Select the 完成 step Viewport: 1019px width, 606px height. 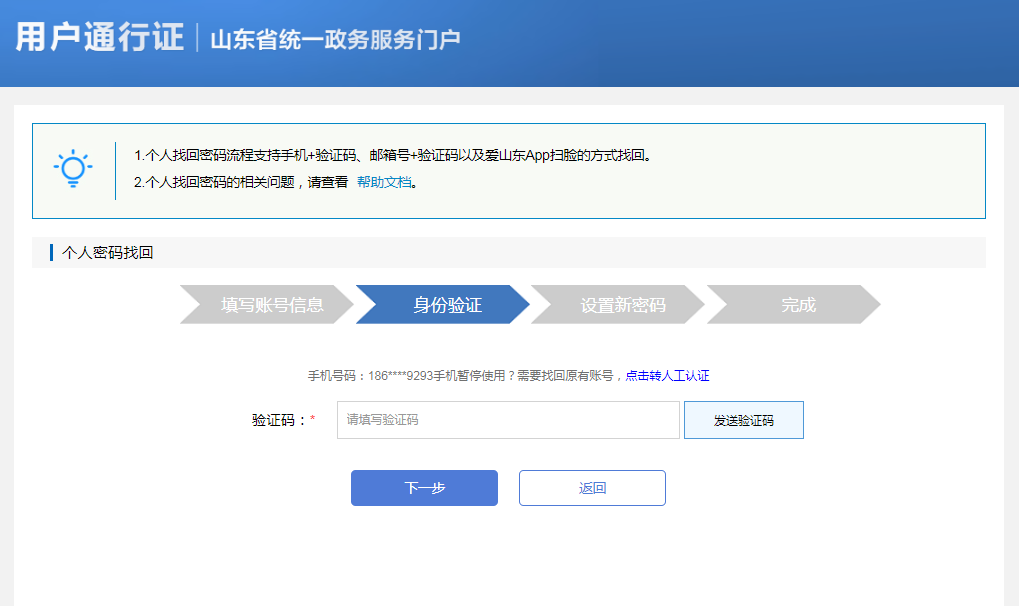(797, 305)
